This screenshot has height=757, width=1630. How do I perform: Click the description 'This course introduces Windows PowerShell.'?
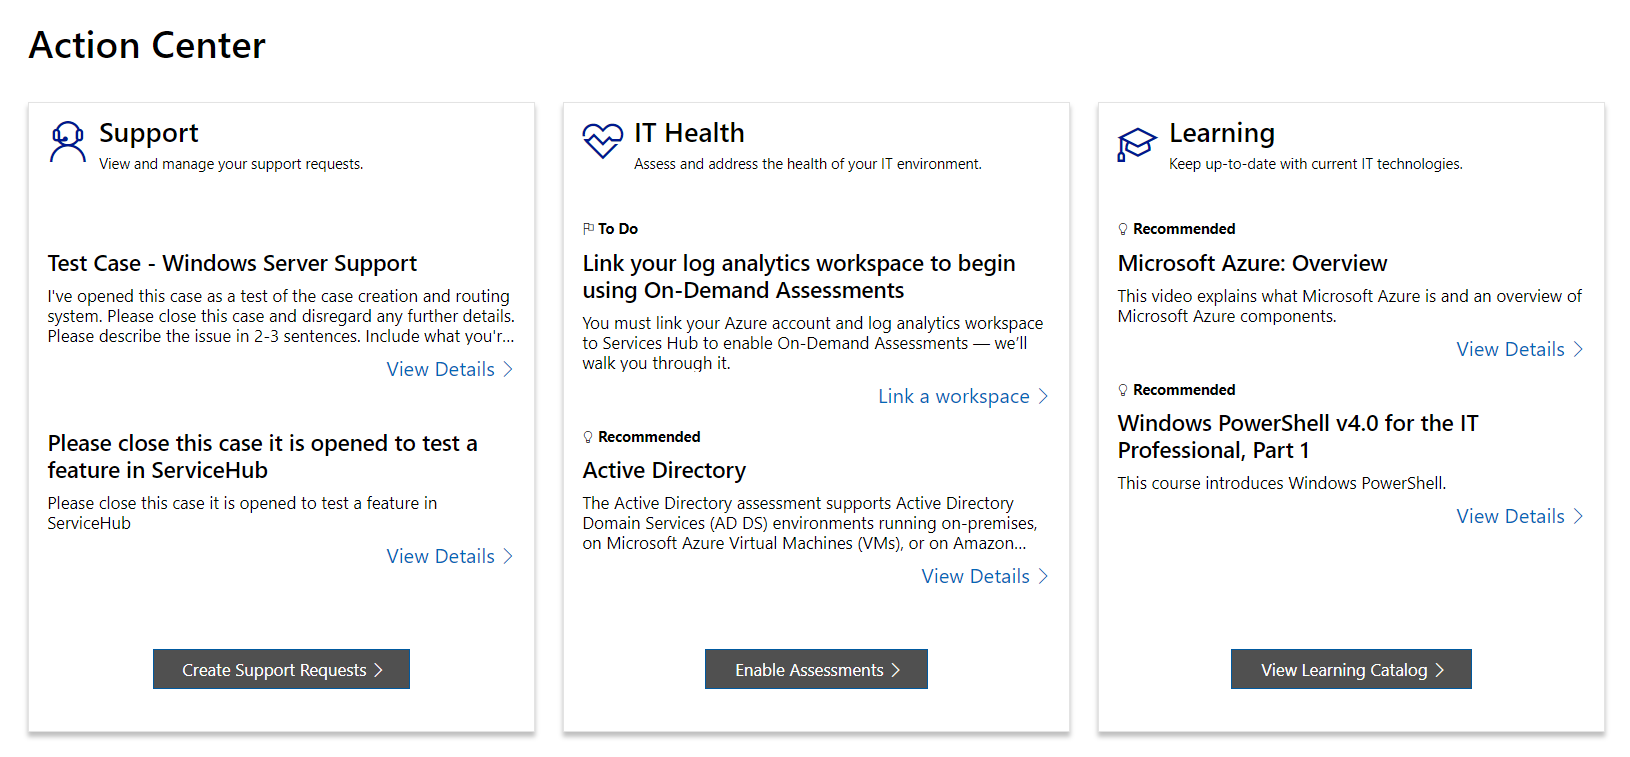click(1282, 483)
